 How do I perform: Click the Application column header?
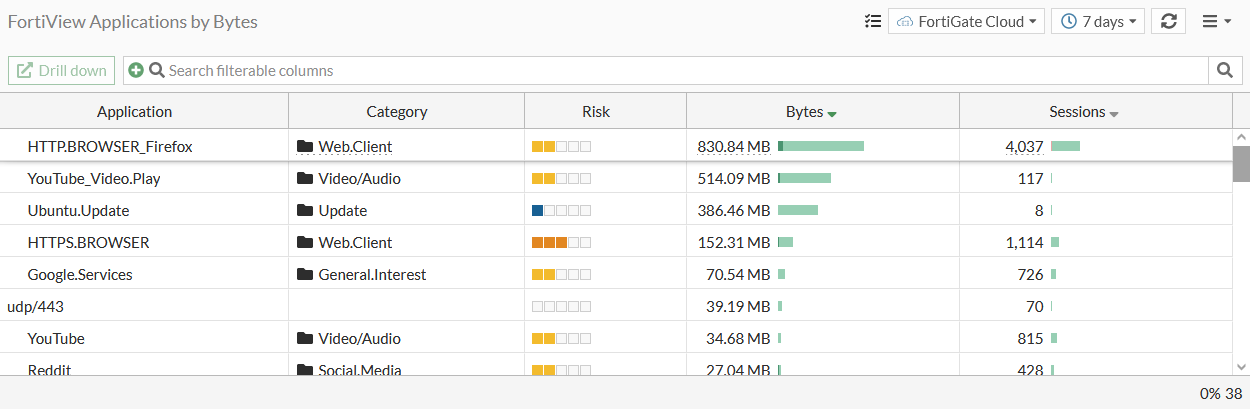tap(134, 112)
